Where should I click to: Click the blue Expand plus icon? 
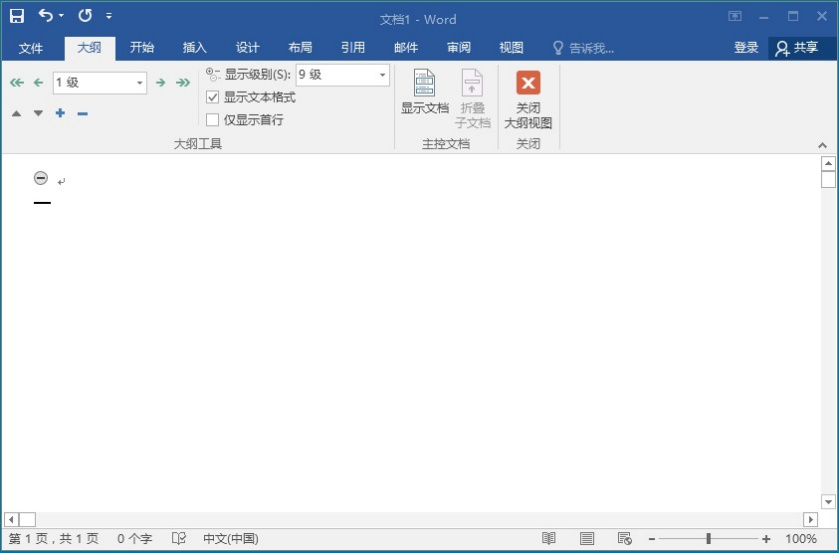[60, 113]
